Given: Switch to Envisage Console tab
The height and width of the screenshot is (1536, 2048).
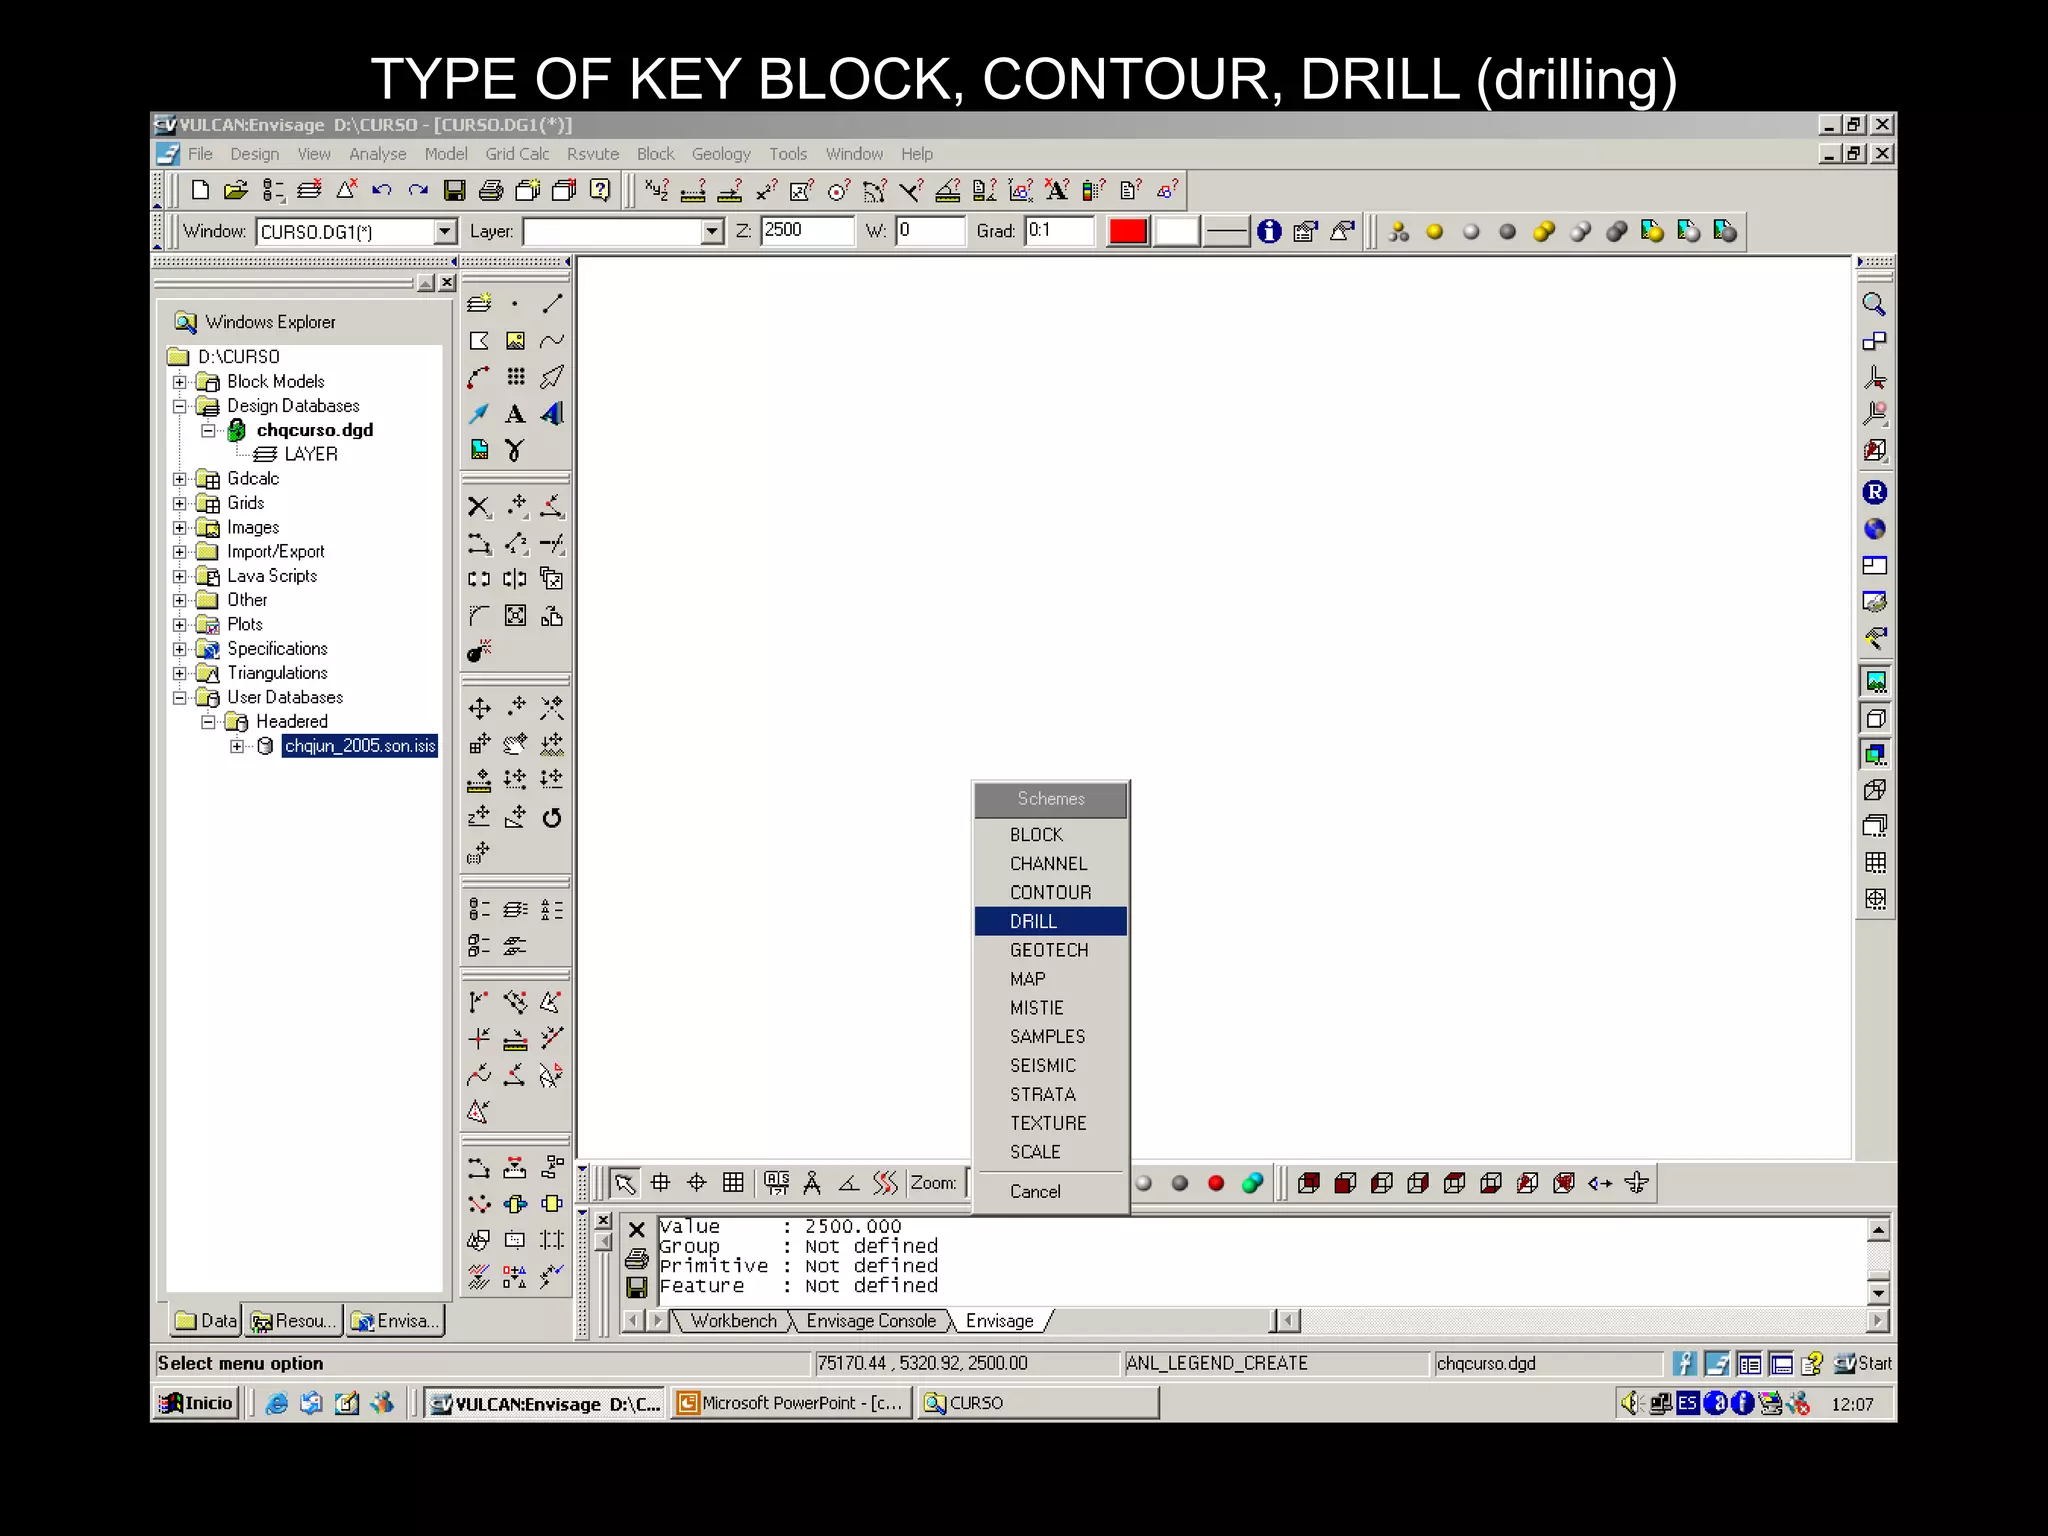Looking at the screenshot, I should tap(870, 1321).
